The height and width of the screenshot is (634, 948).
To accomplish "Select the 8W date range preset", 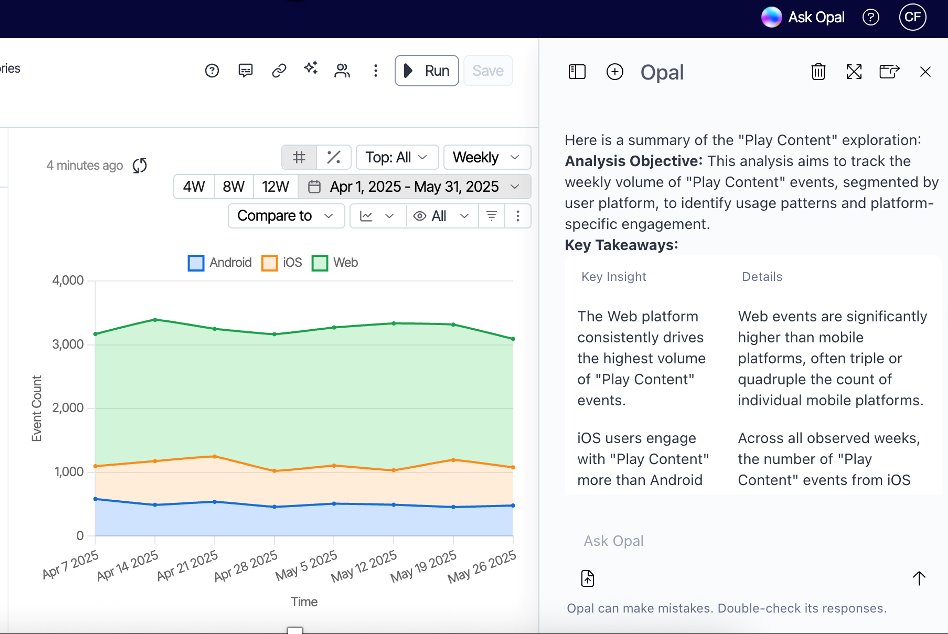I will pos(233,186).
